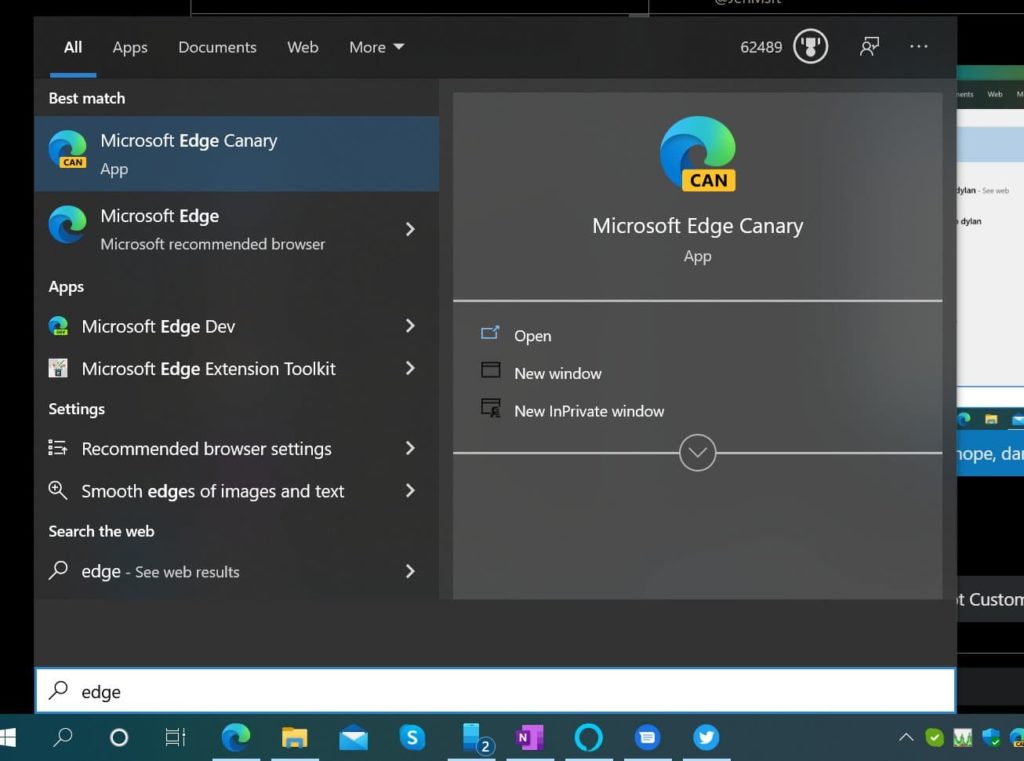This screenshot has width=1024, height=761.
Task: Open Microsoft Edge from the taskbar
Action: [235, 738]
